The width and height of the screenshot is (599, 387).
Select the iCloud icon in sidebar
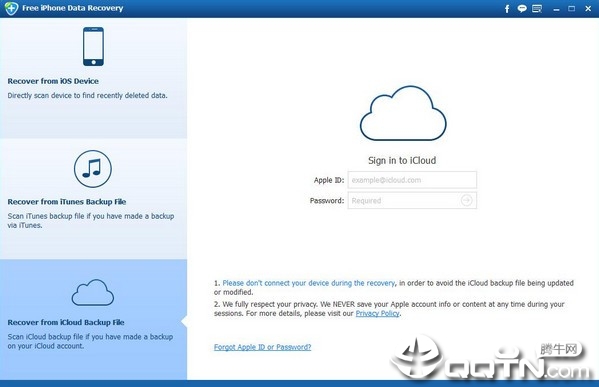[x=93, y=293]
